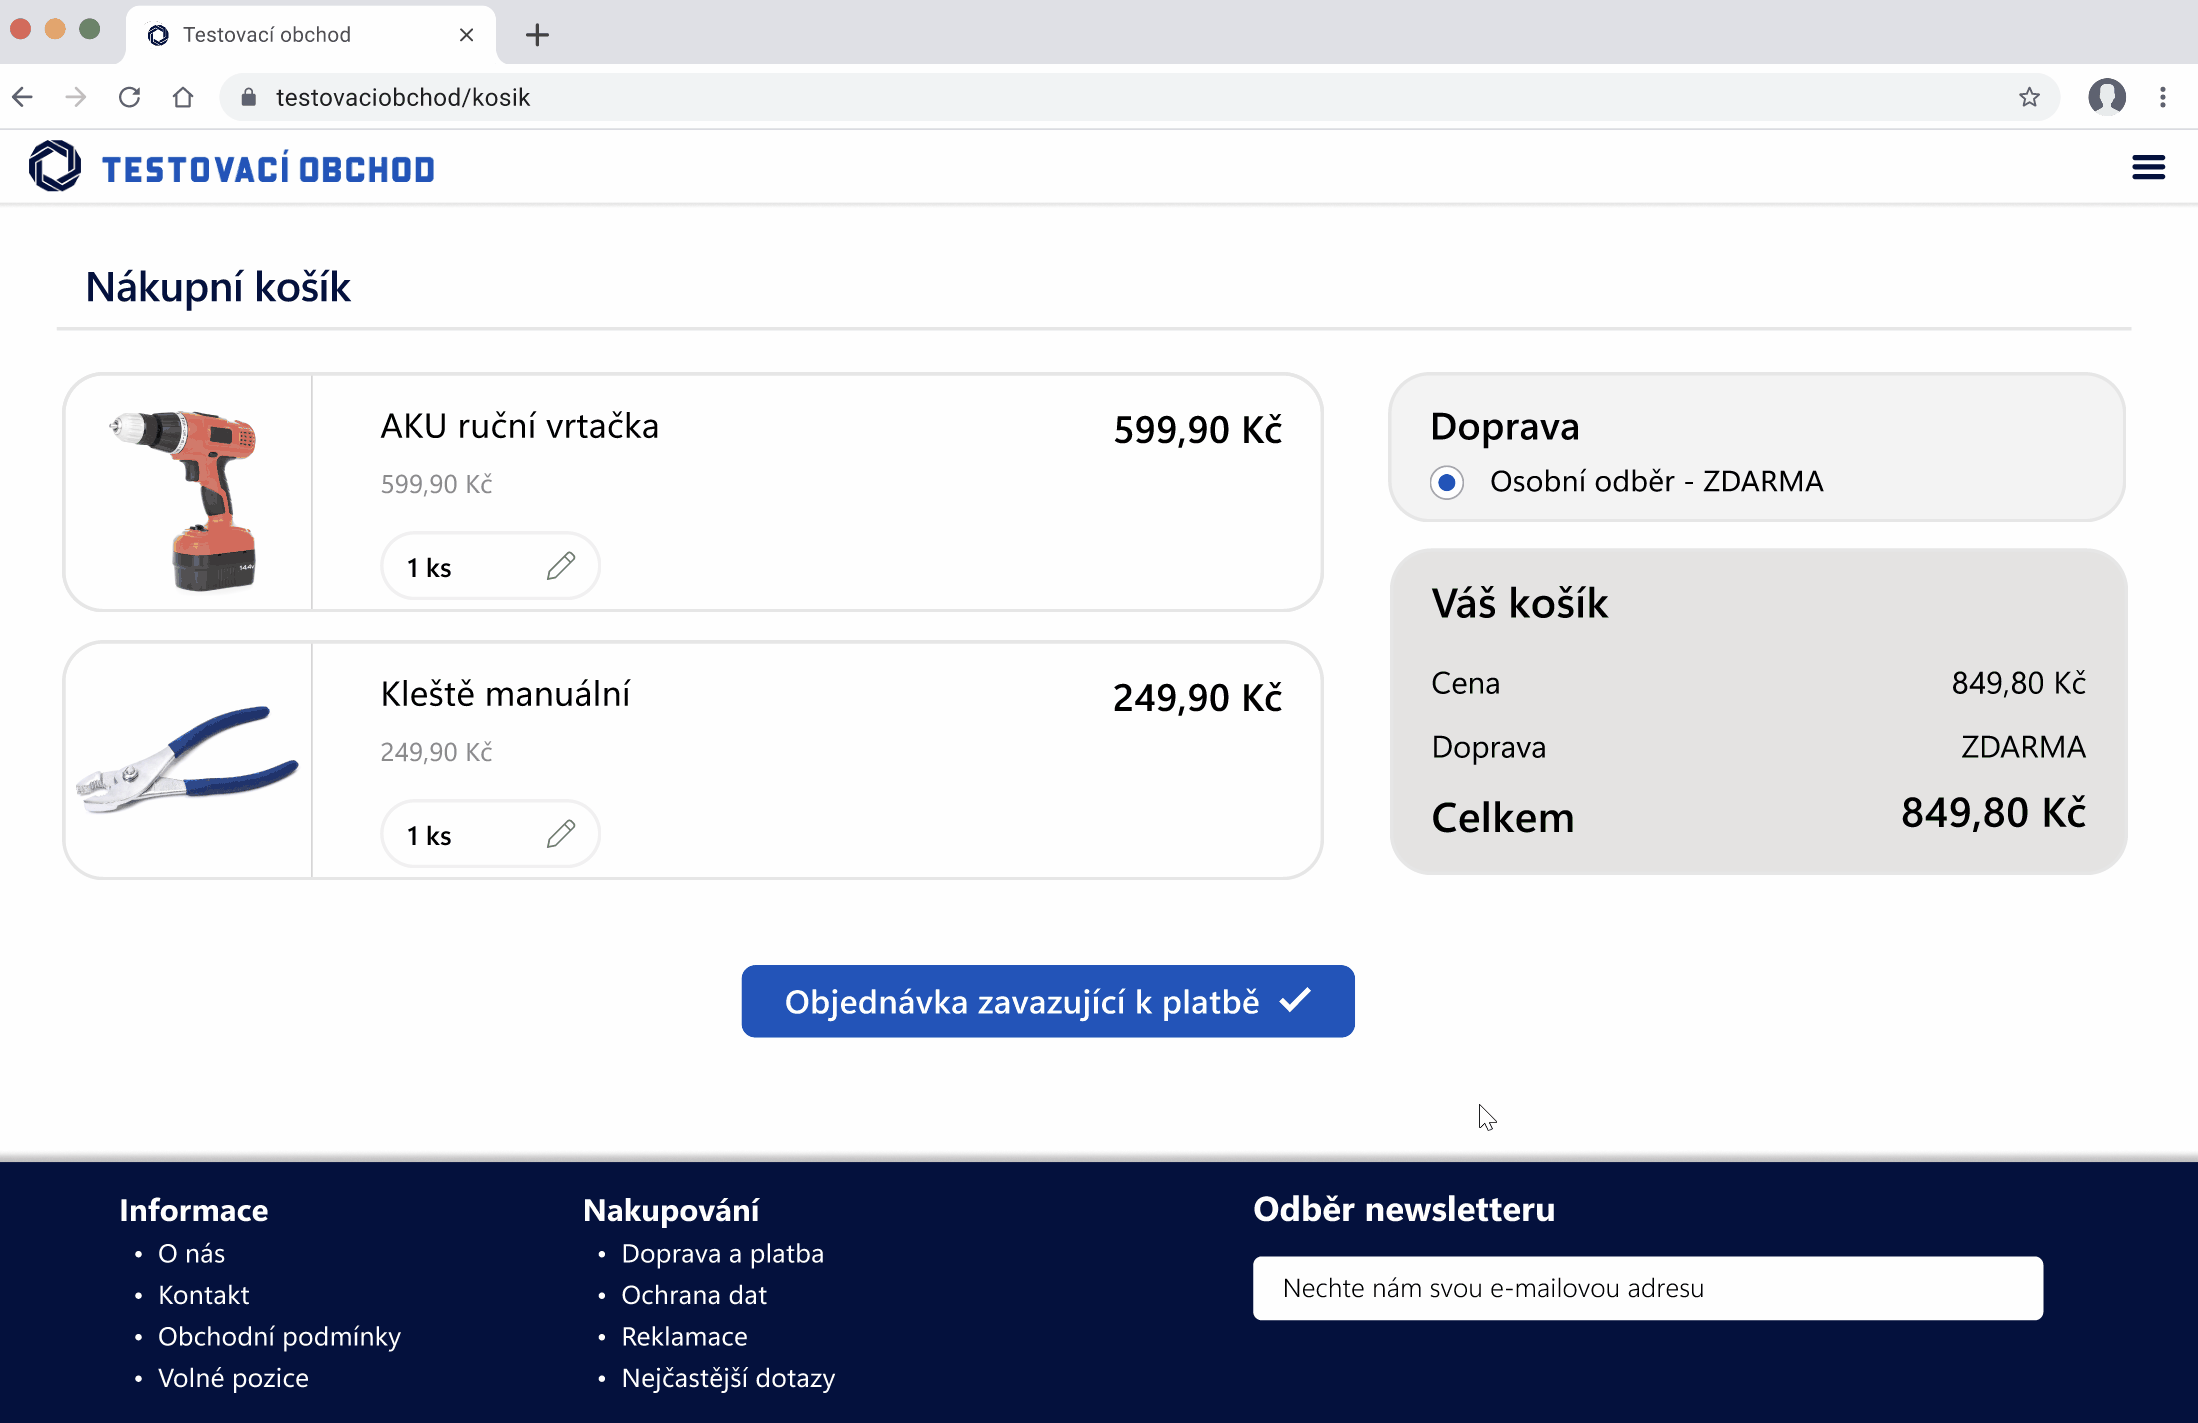The height and width of the screenshot is (1423, 2198).
Task: Select Osobní odběr - ZDARMA radio
Action: (1446, 482)
